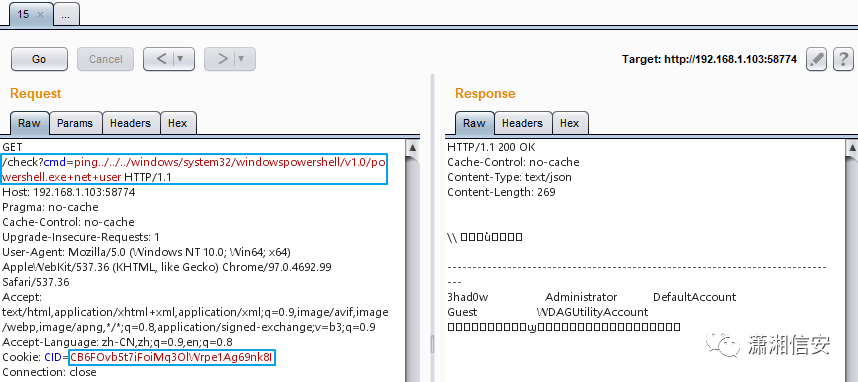858x382 pixels.
Task: Click the Accept-Language header line
Action: 118,342
